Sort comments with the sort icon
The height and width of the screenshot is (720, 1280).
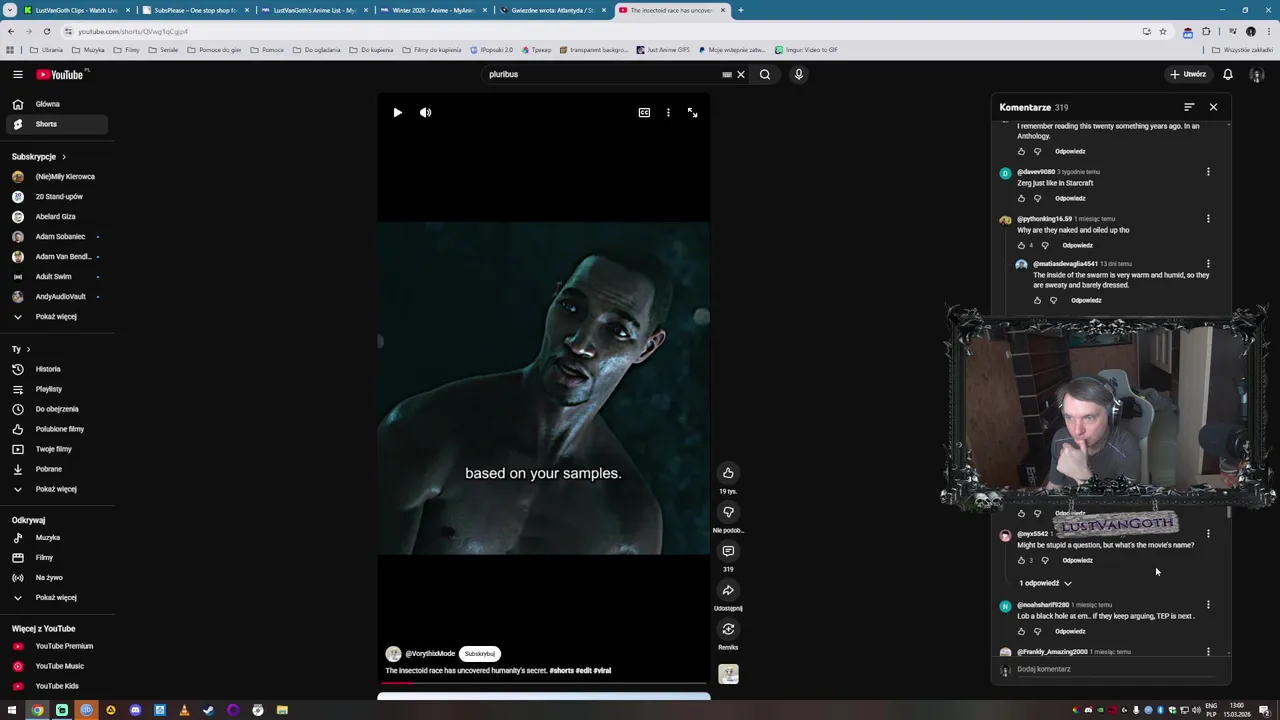(1189, 107)
